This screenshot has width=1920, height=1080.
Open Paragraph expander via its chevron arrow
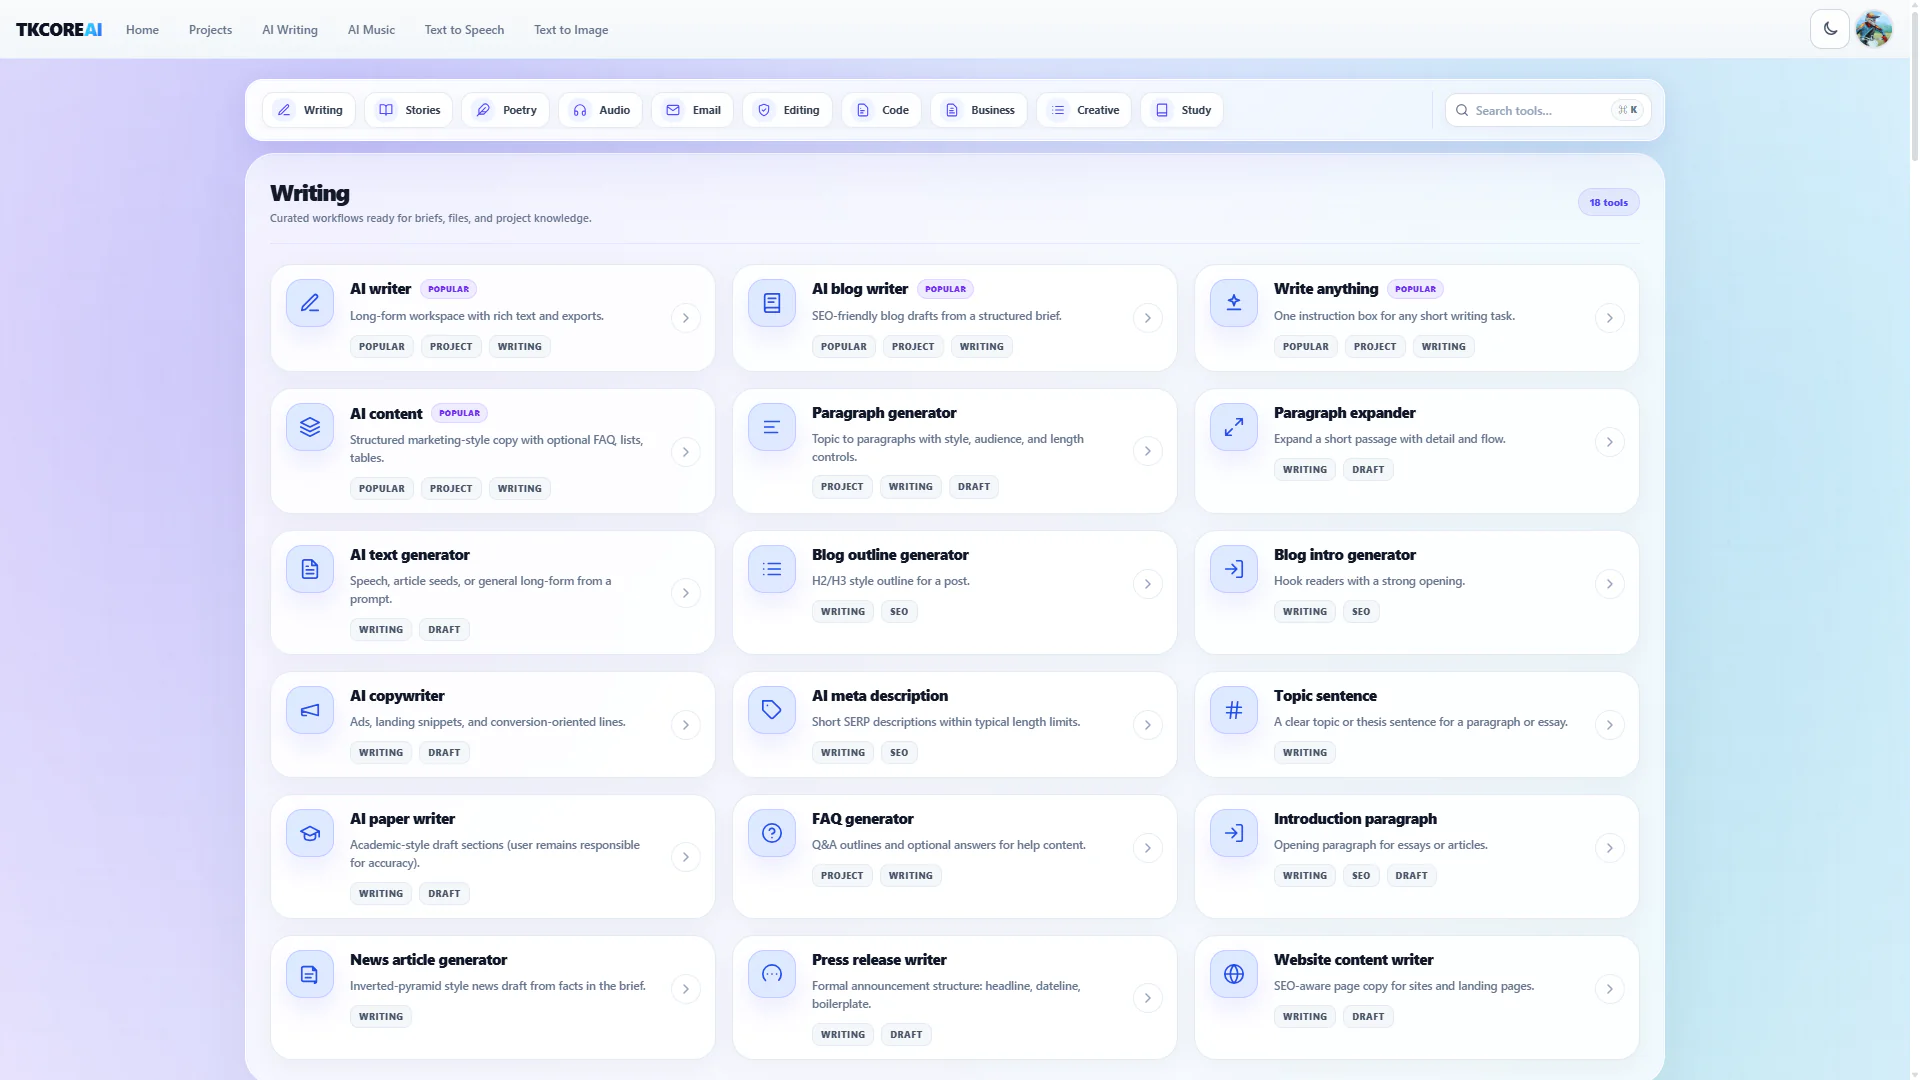pyautogui.click(x=1609, y=442)
